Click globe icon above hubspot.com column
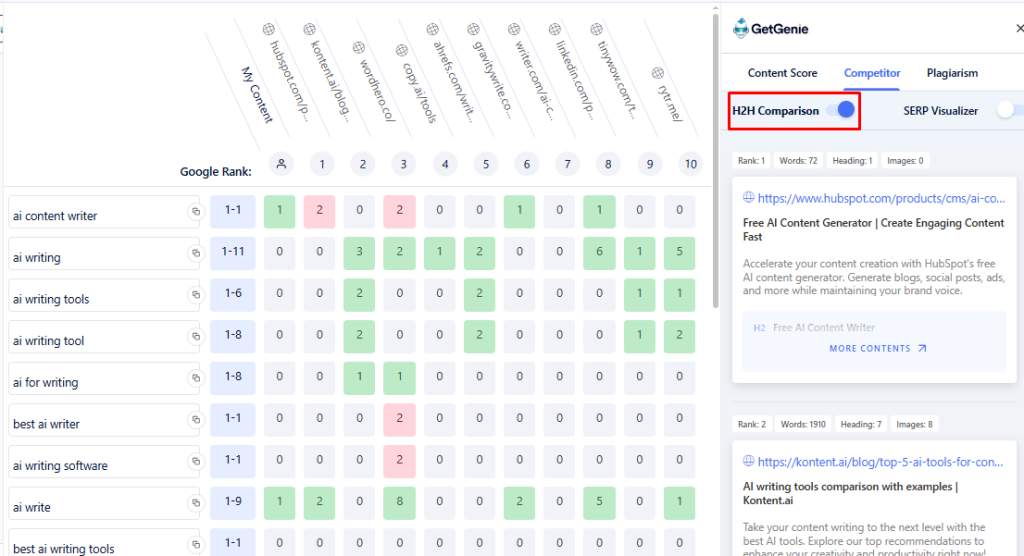 (267, 29)
